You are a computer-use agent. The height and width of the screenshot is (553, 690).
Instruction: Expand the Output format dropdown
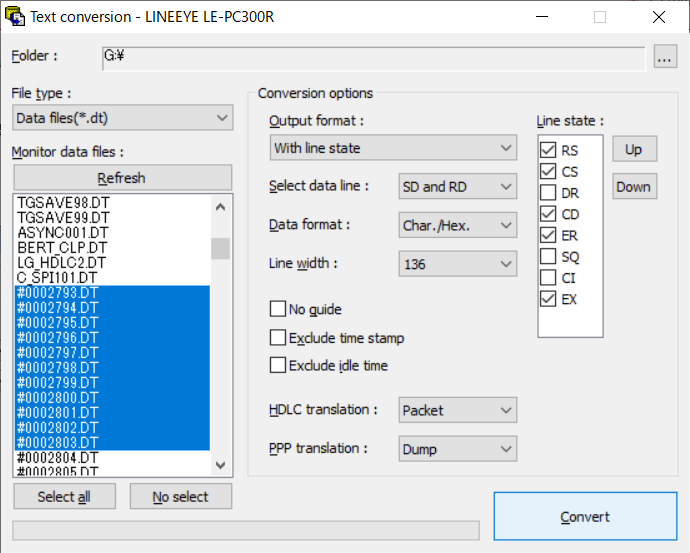pyautogui.click(x=393, y=148)
